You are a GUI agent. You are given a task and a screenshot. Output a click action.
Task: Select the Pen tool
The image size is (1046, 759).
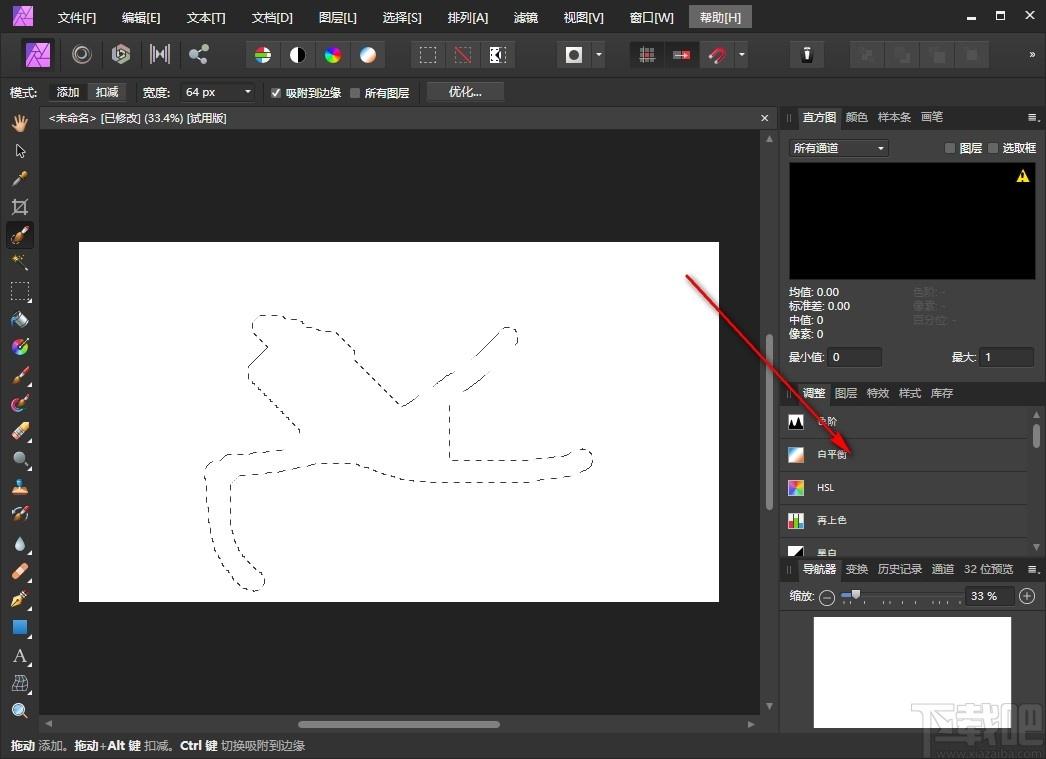[20, 599]
